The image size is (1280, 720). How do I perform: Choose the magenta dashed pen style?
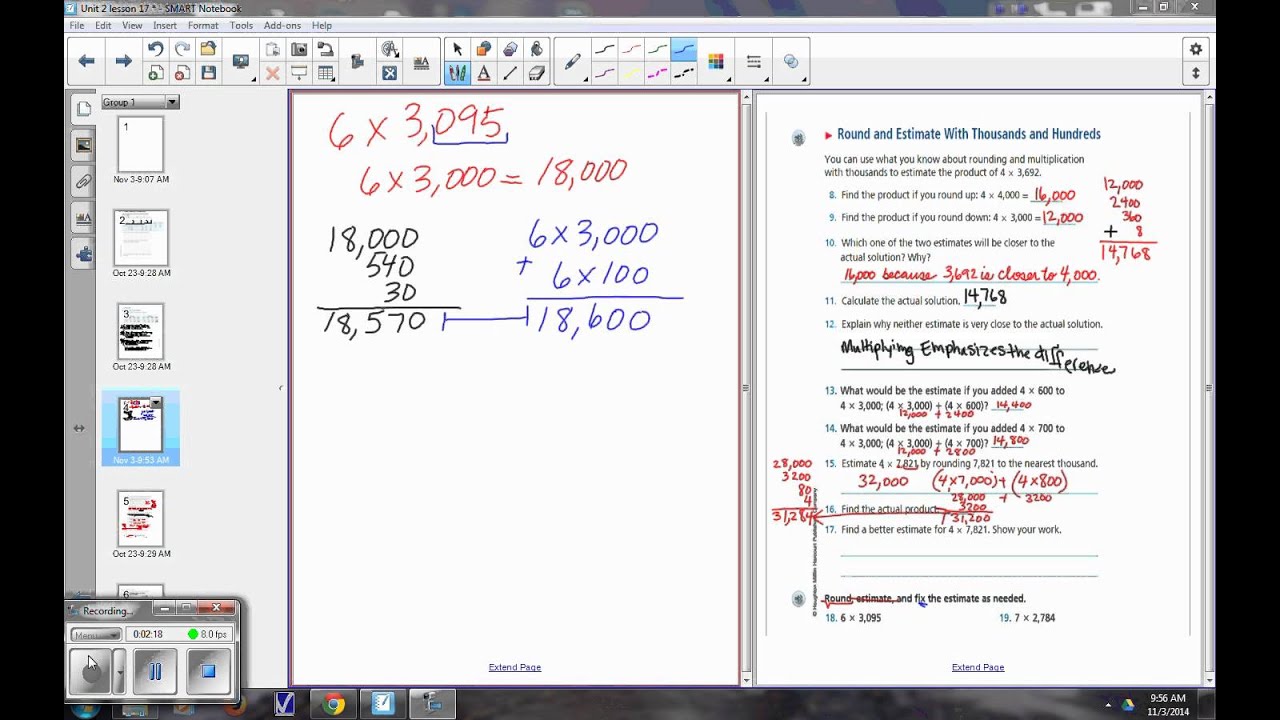point(657,72)
